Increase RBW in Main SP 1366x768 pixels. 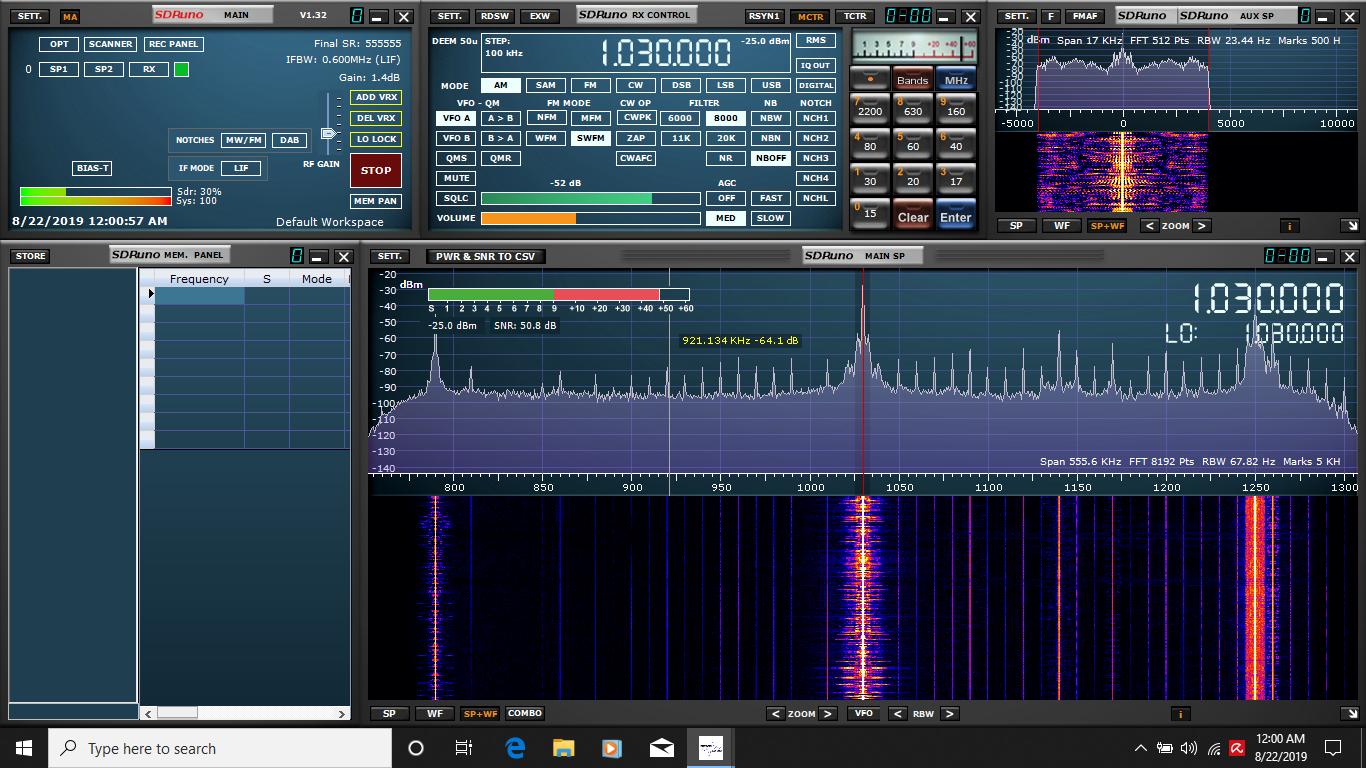coord(950,714)
